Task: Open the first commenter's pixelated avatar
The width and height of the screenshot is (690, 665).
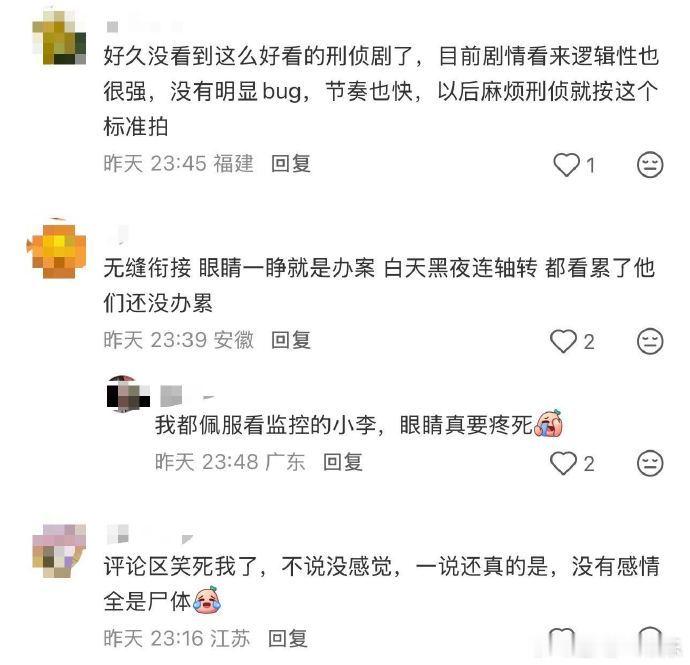Action: tap(59, 38)
